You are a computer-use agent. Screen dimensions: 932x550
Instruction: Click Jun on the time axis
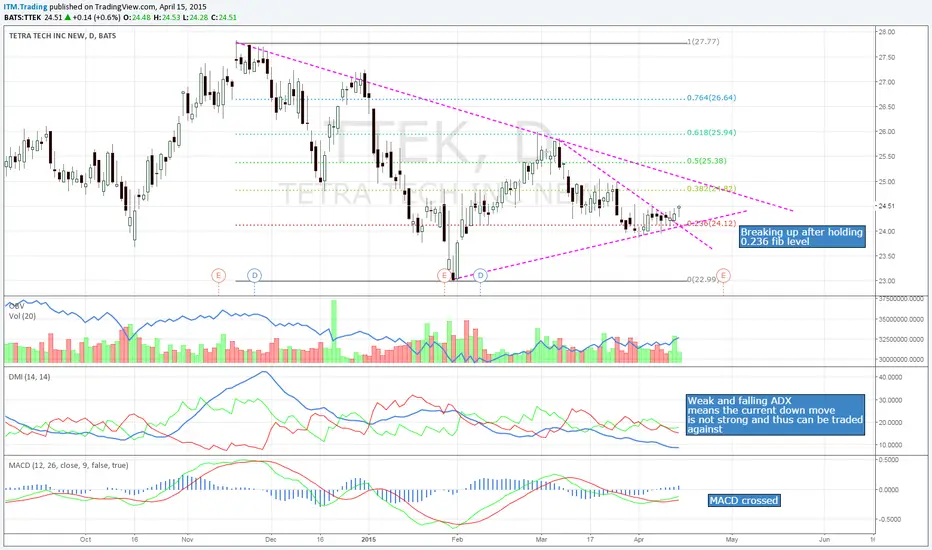pyautogui.click(x=824, y=539)
